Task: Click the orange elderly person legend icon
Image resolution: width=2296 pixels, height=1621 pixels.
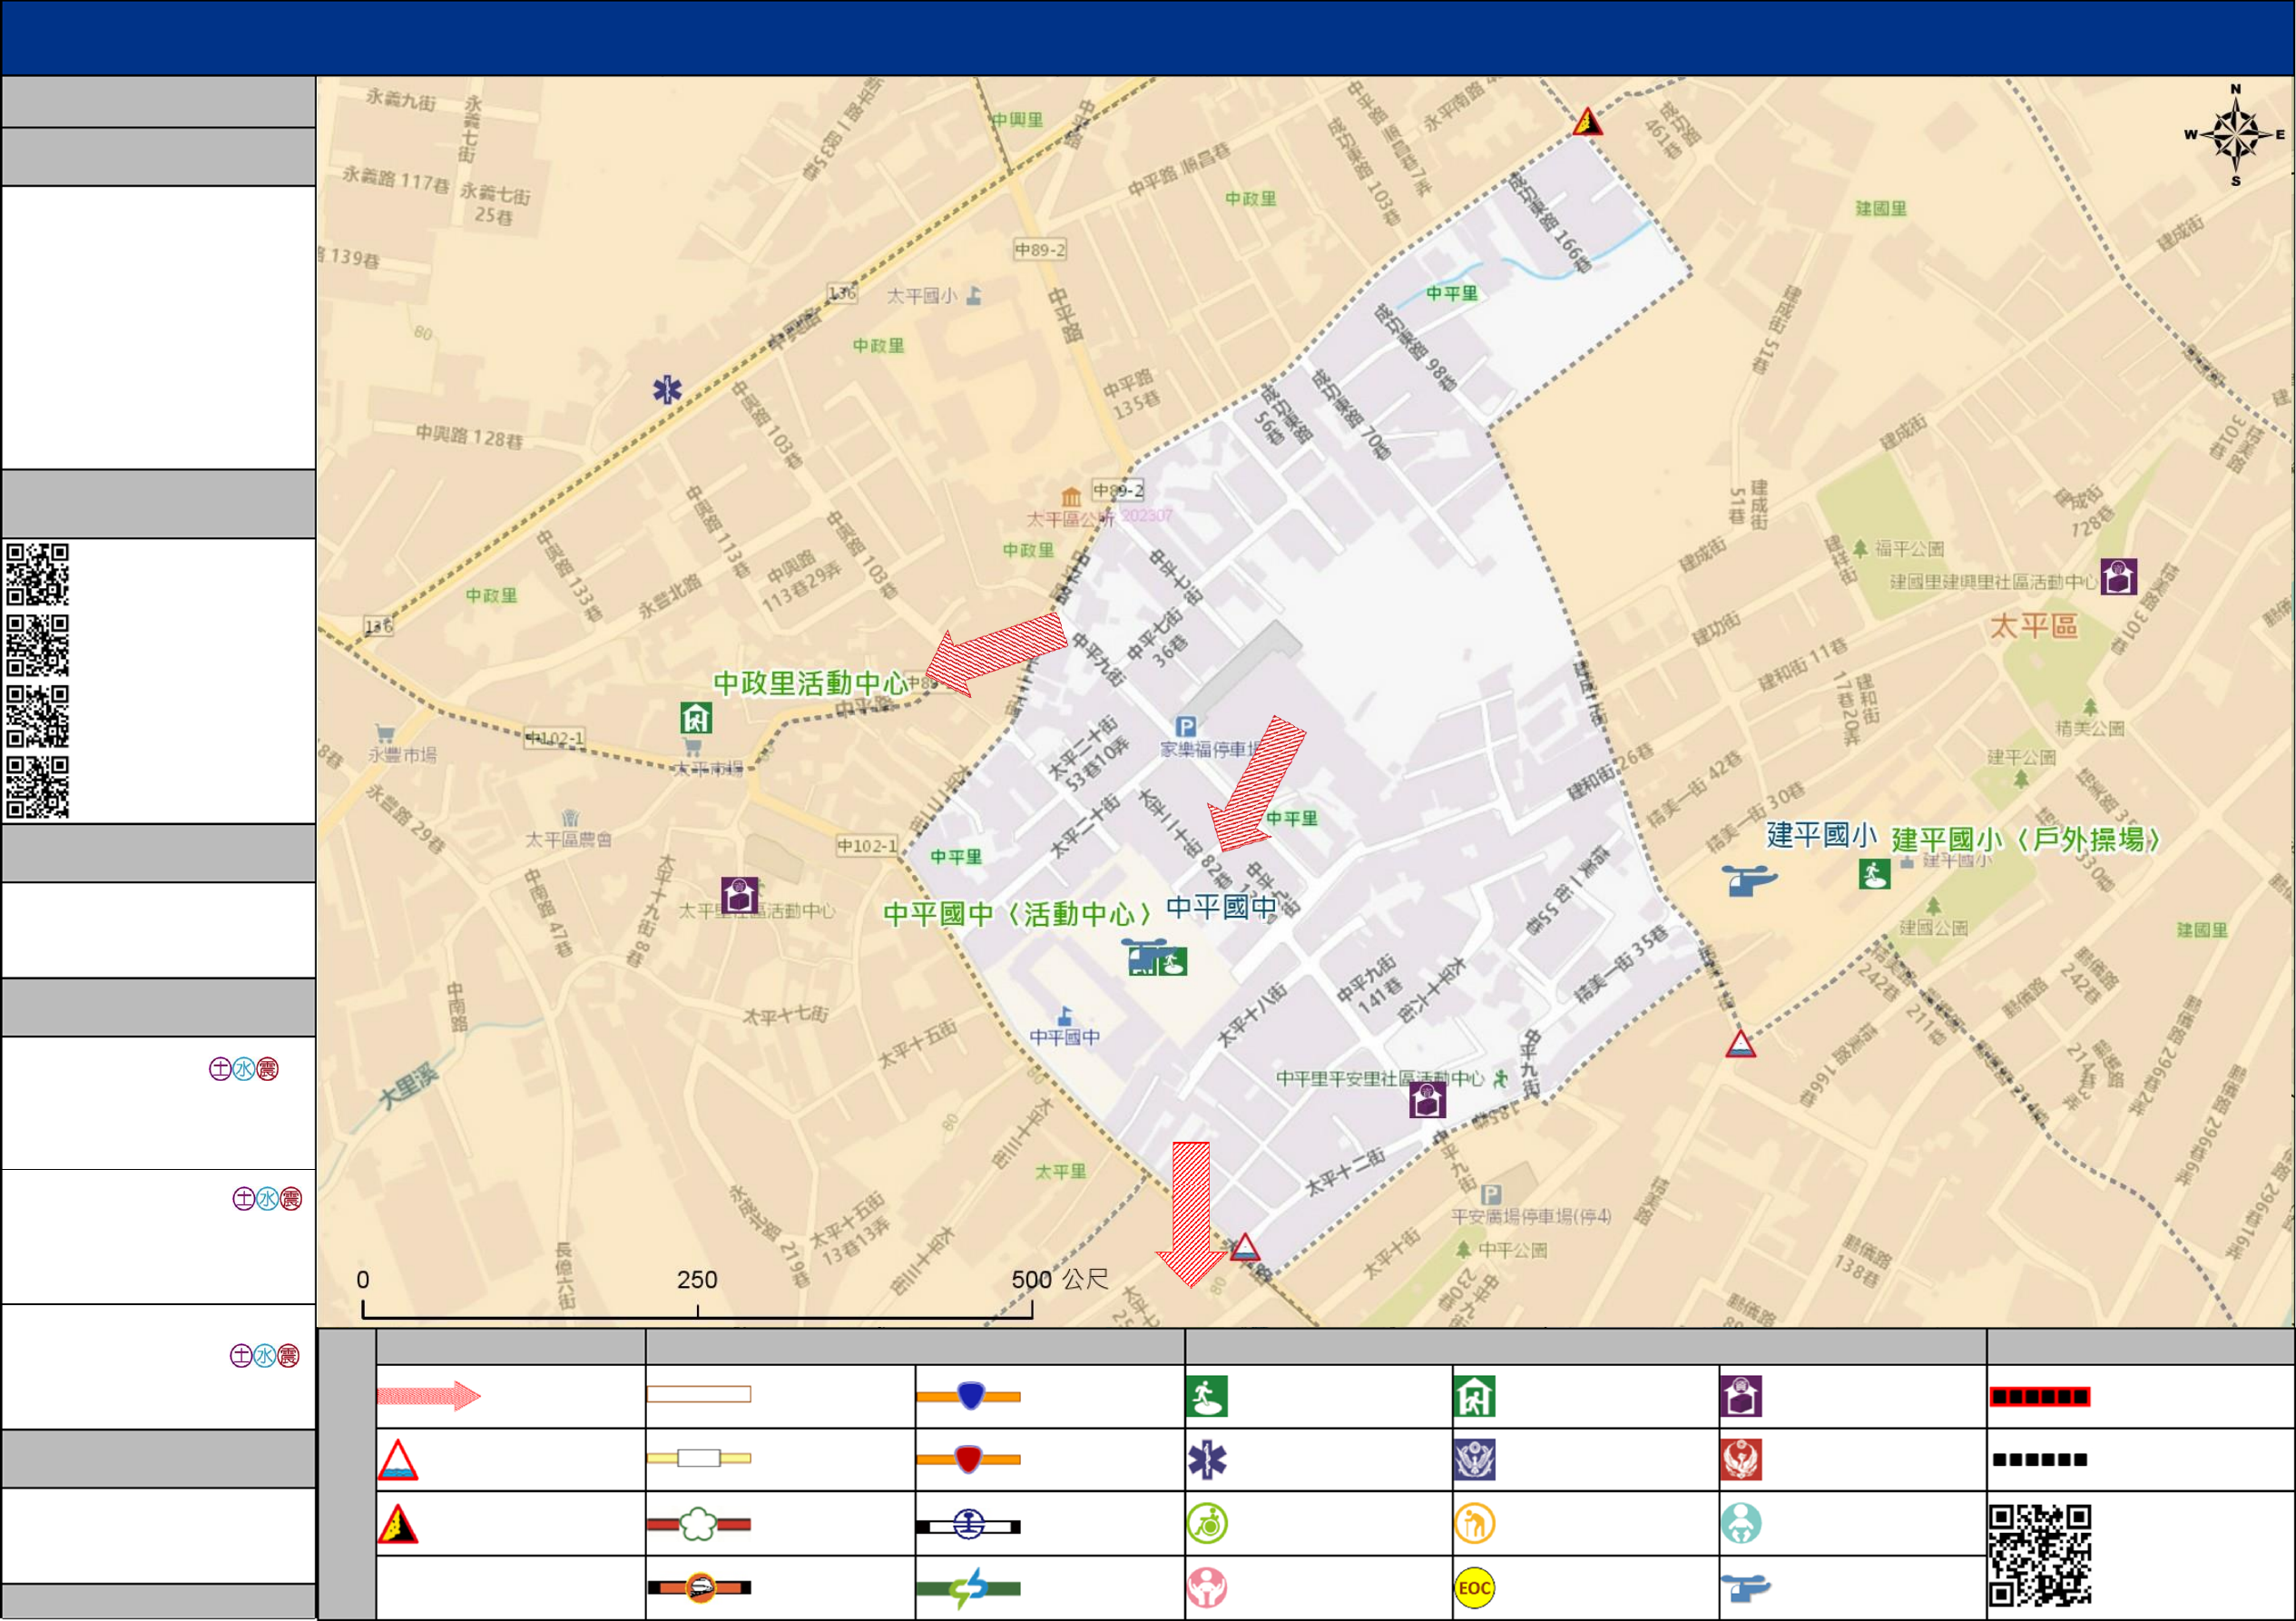Action: pyautogui.click(x=1475, y=1524)
